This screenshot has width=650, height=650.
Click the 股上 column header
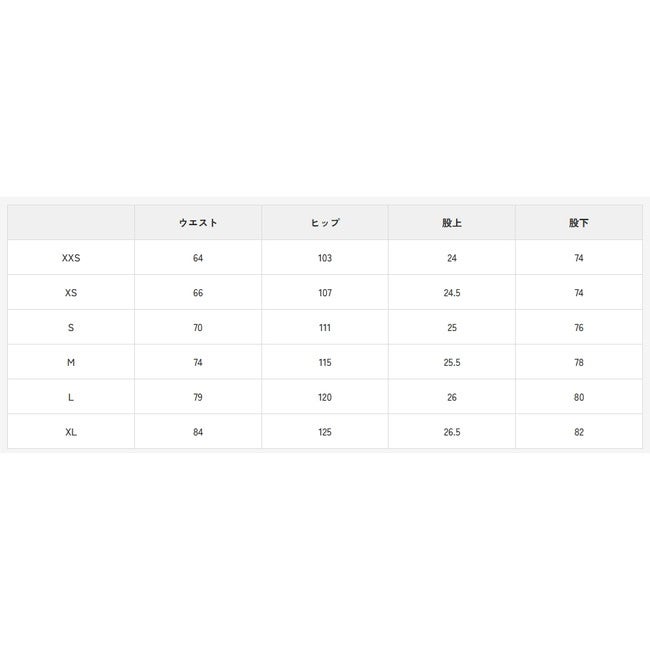[452, 223]
